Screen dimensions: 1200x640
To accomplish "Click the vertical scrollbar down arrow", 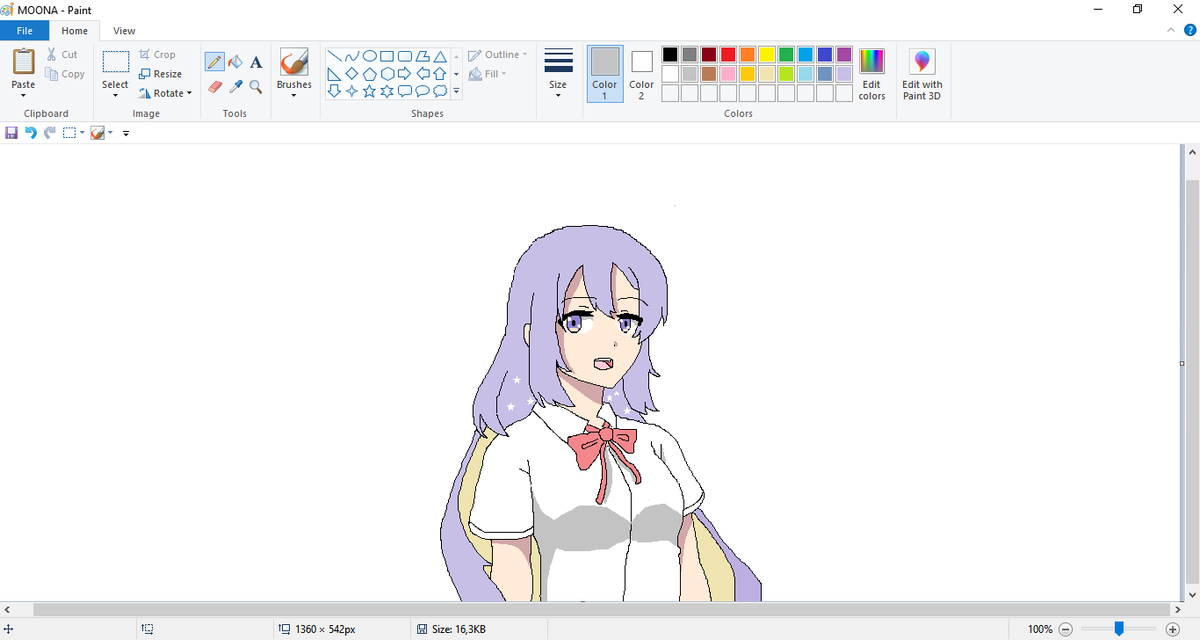I will coord(1191,594).
